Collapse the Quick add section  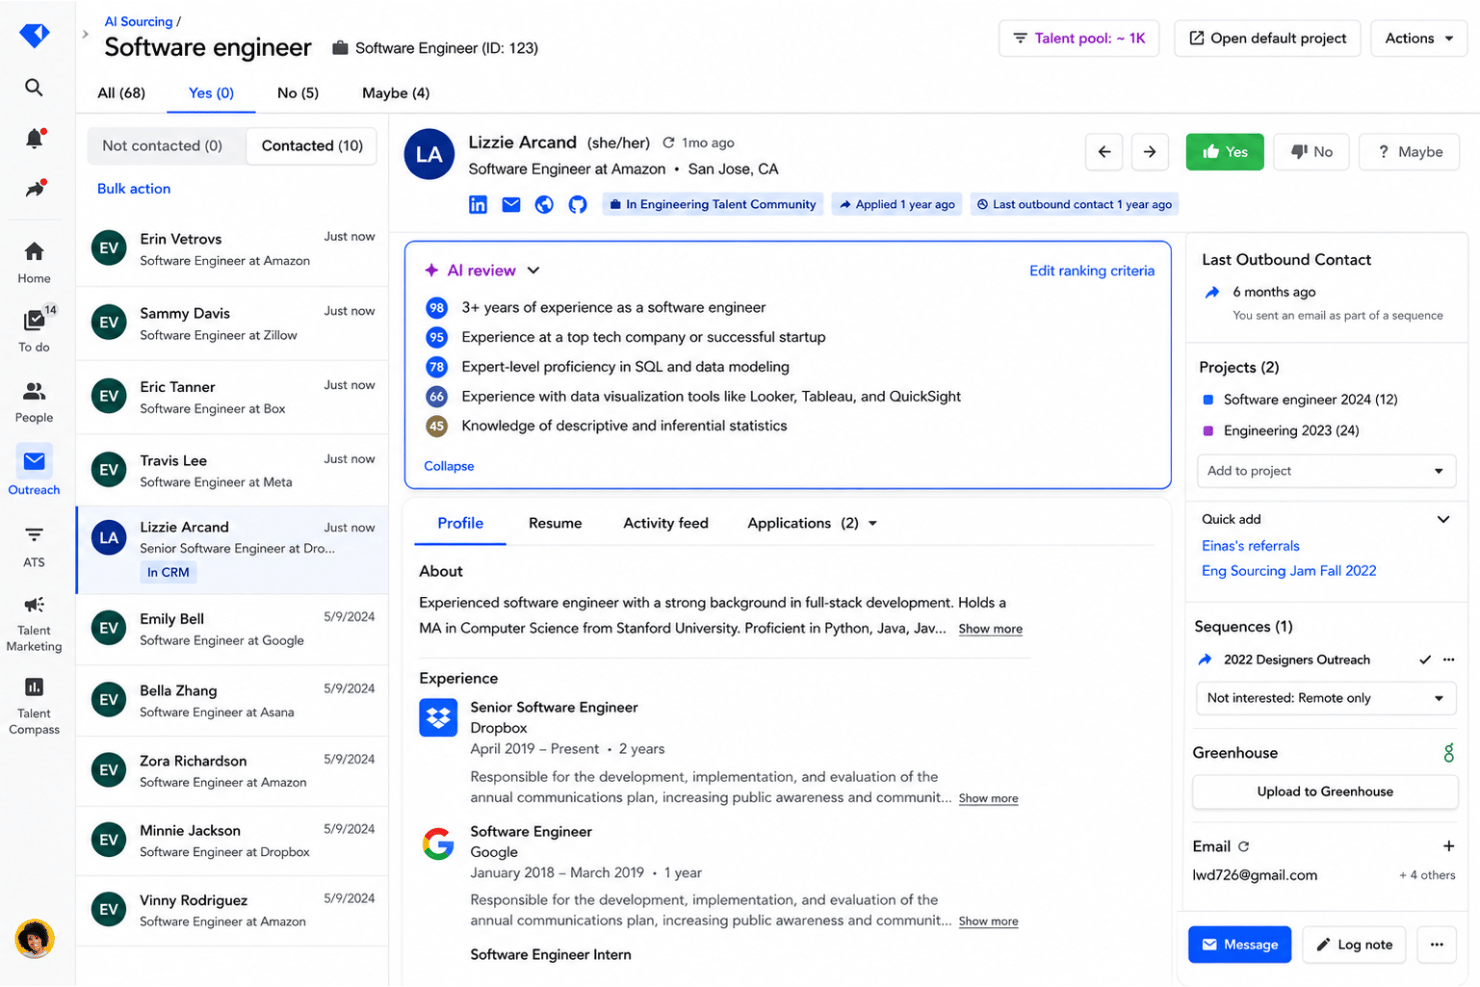[x=1443, y=519]
